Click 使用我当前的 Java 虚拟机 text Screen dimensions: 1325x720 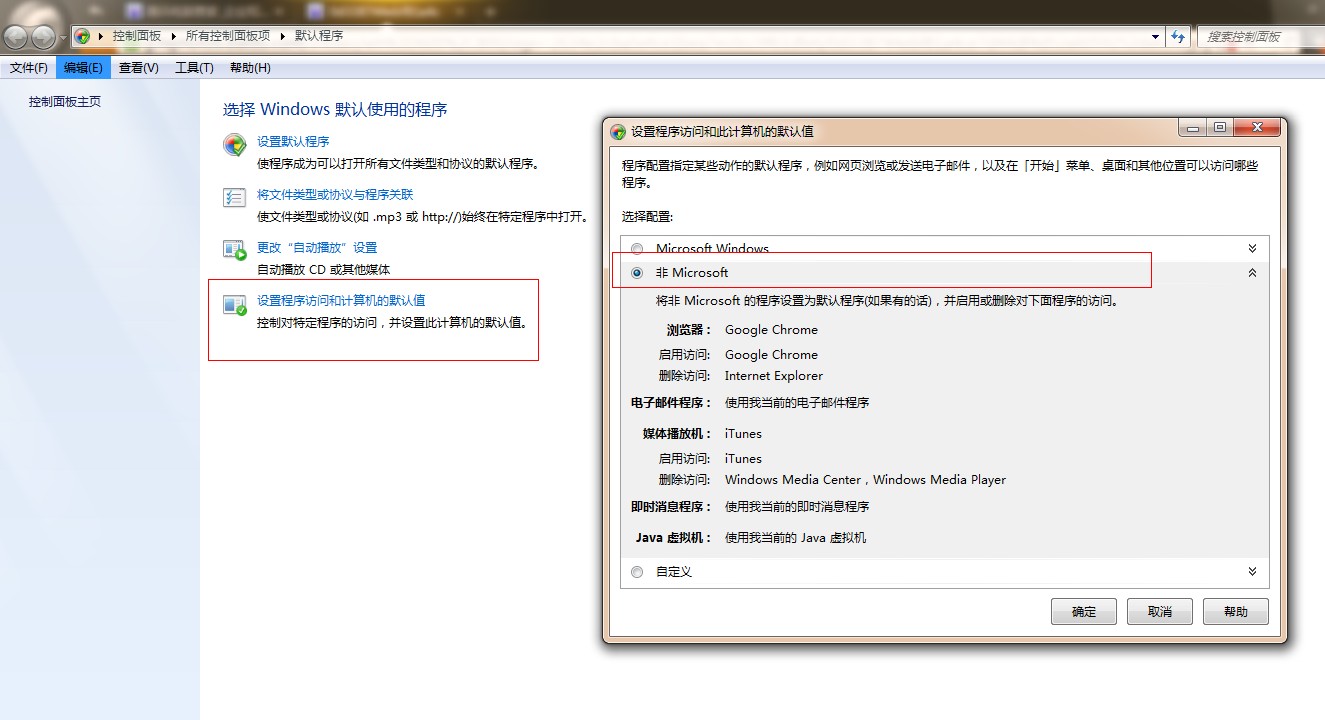tap(795, 538)
